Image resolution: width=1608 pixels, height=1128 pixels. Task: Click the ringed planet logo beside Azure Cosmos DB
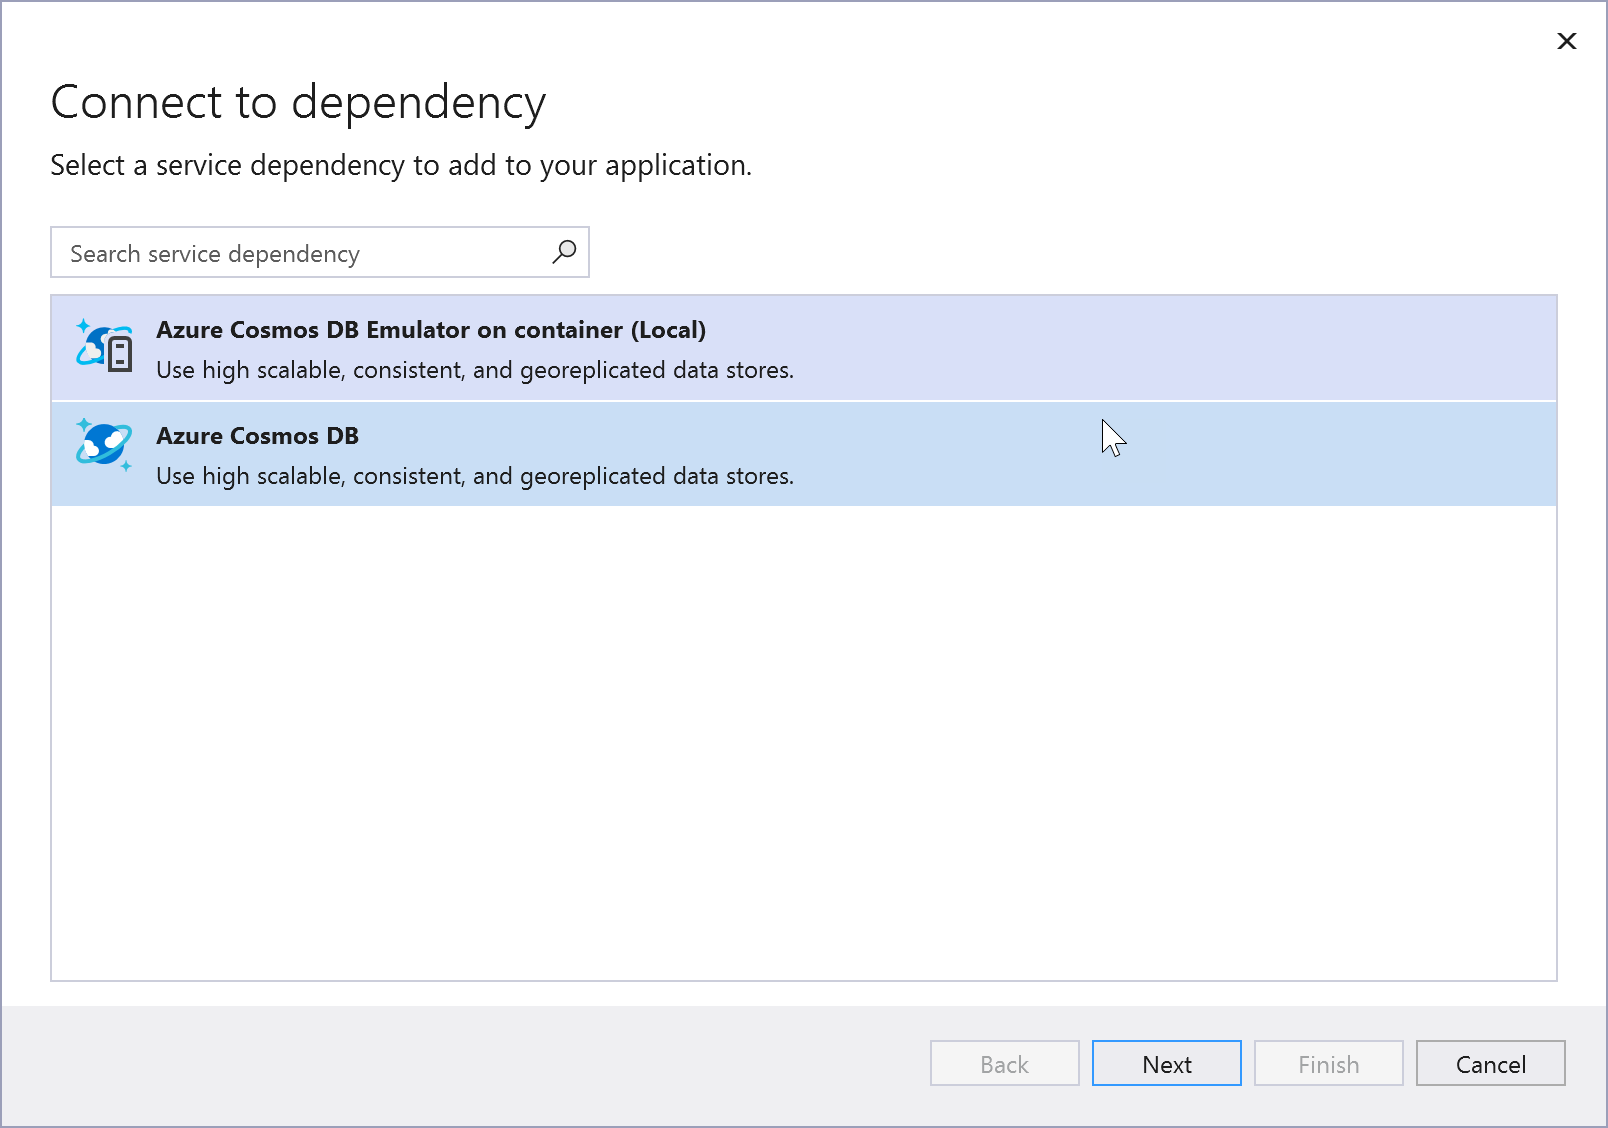pos(104,446)
